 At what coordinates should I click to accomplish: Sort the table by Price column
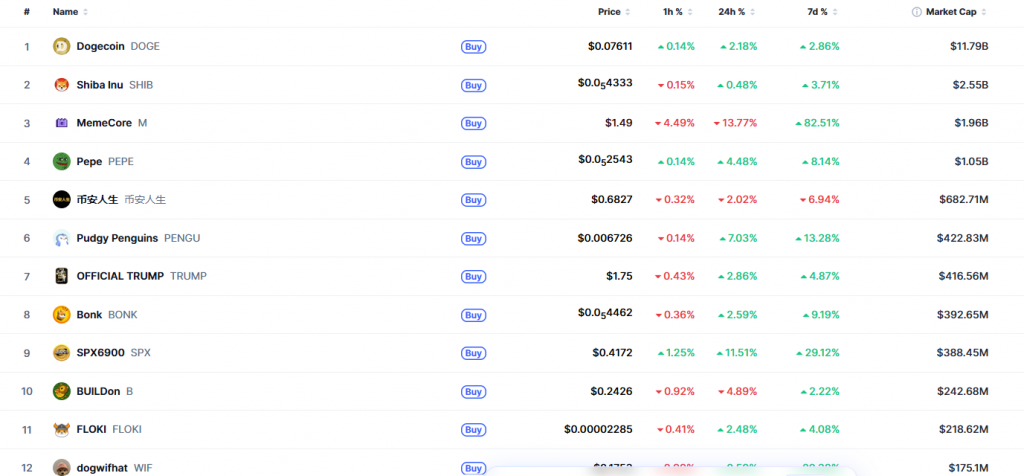pos(614,12)
